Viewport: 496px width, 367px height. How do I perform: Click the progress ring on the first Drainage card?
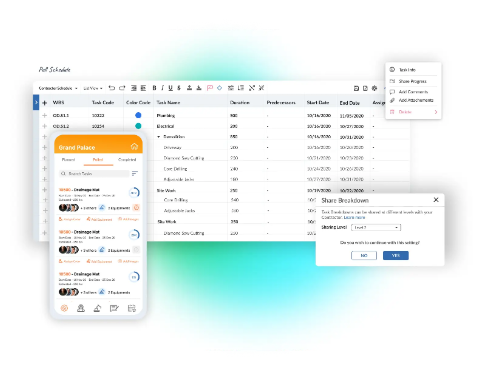point(134,192)
